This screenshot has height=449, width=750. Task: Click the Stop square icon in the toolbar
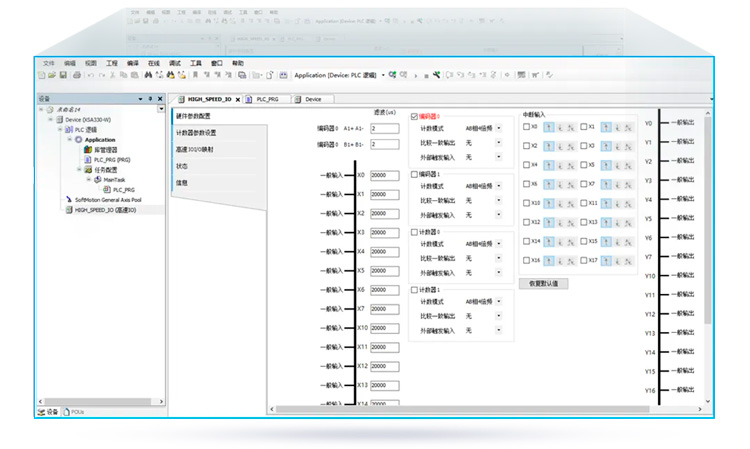[x=426, y=76]
